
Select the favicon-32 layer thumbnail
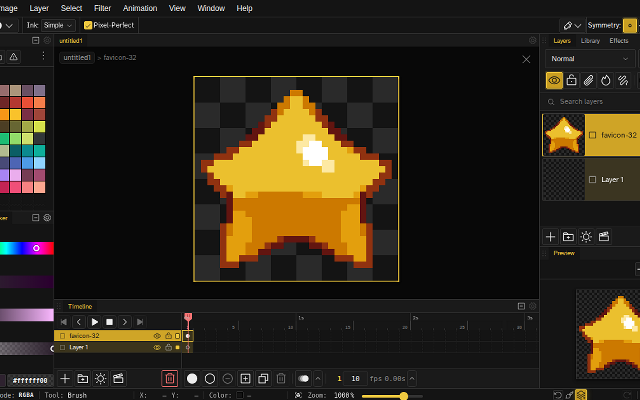pyautogui.click(x=564, y=135)
